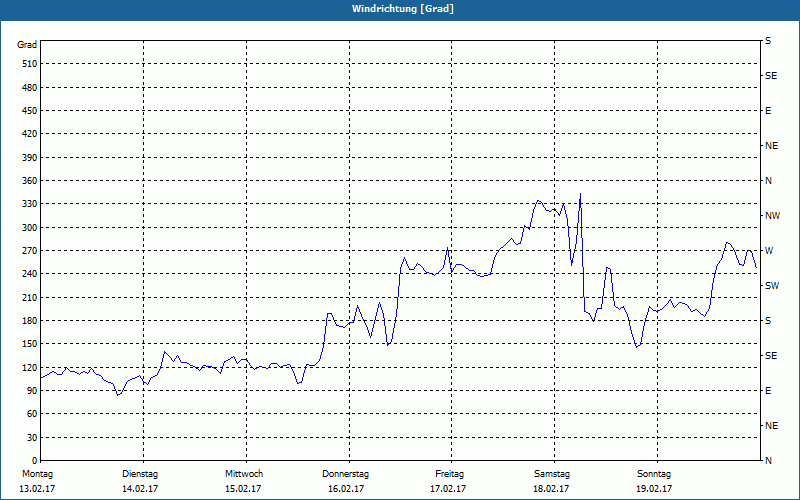800x500 pixels.
Task: Click the Montag day label
Action: (37, 474)
